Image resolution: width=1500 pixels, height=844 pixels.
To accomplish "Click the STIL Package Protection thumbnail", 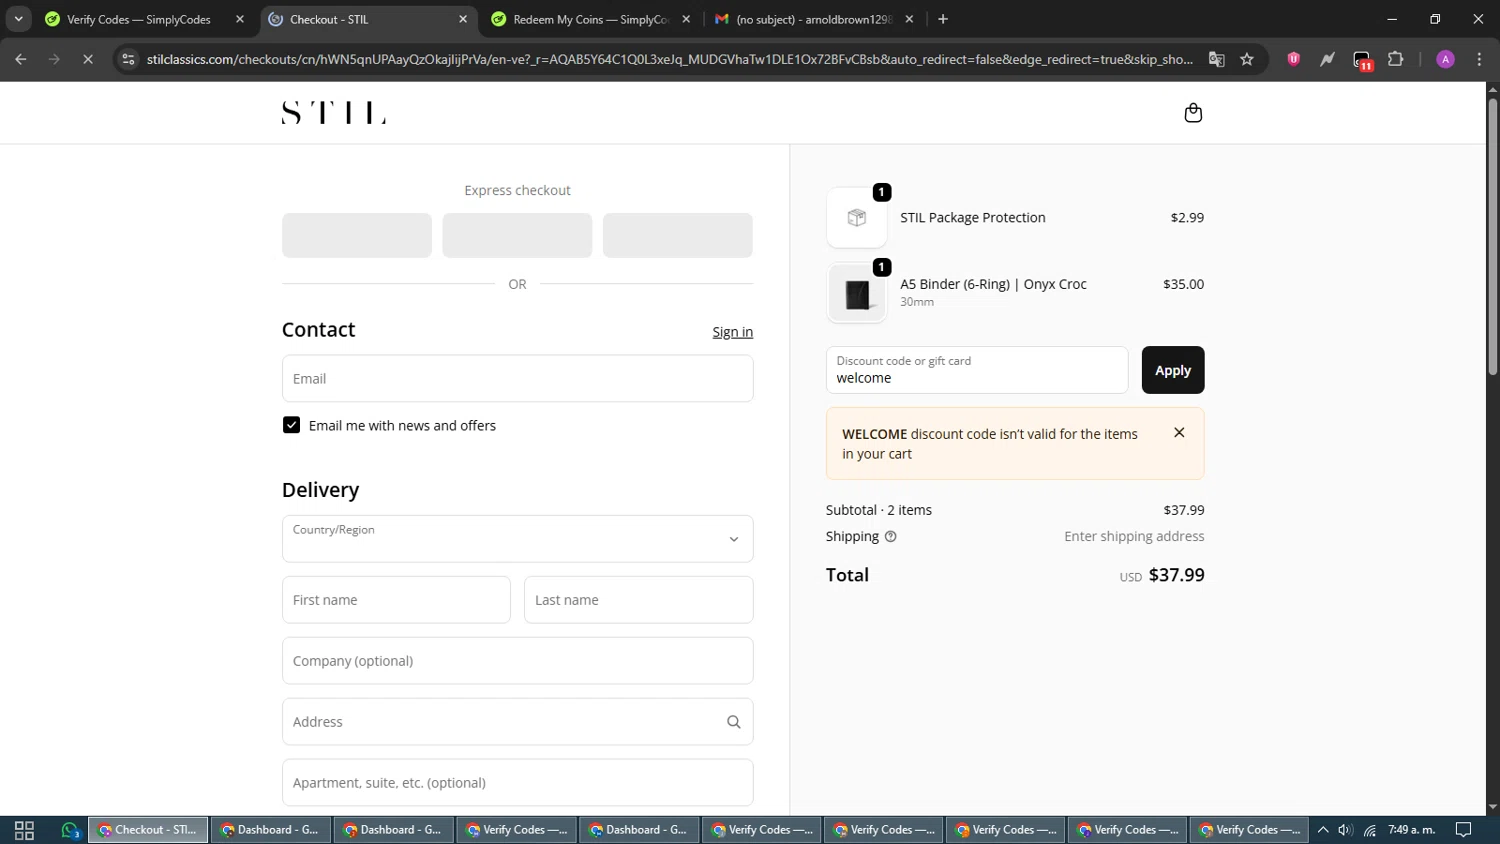I will point(857,218).
